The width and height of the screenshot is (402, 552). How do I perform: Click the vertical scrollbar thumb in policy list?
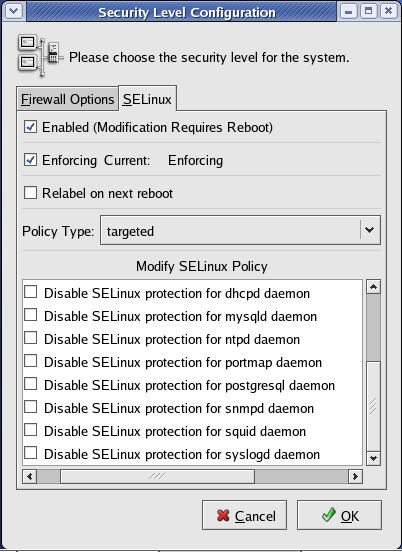[x=373, y=406]
